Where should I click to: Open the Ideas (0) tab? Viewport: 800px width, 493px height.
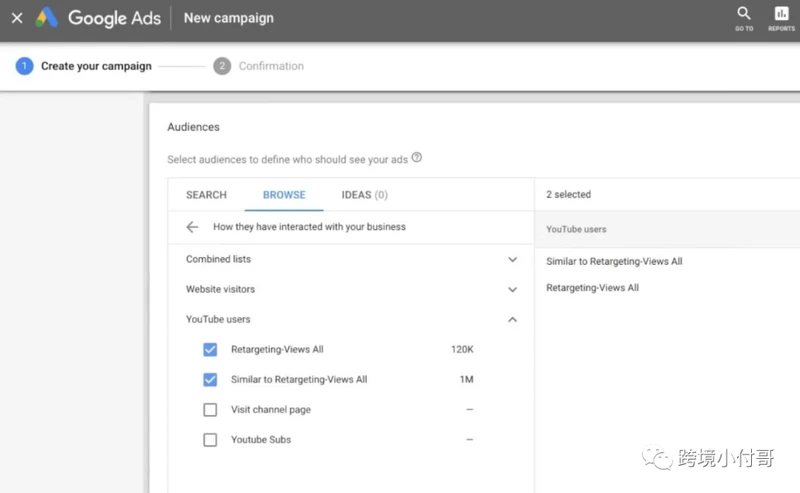pos(364,195)
